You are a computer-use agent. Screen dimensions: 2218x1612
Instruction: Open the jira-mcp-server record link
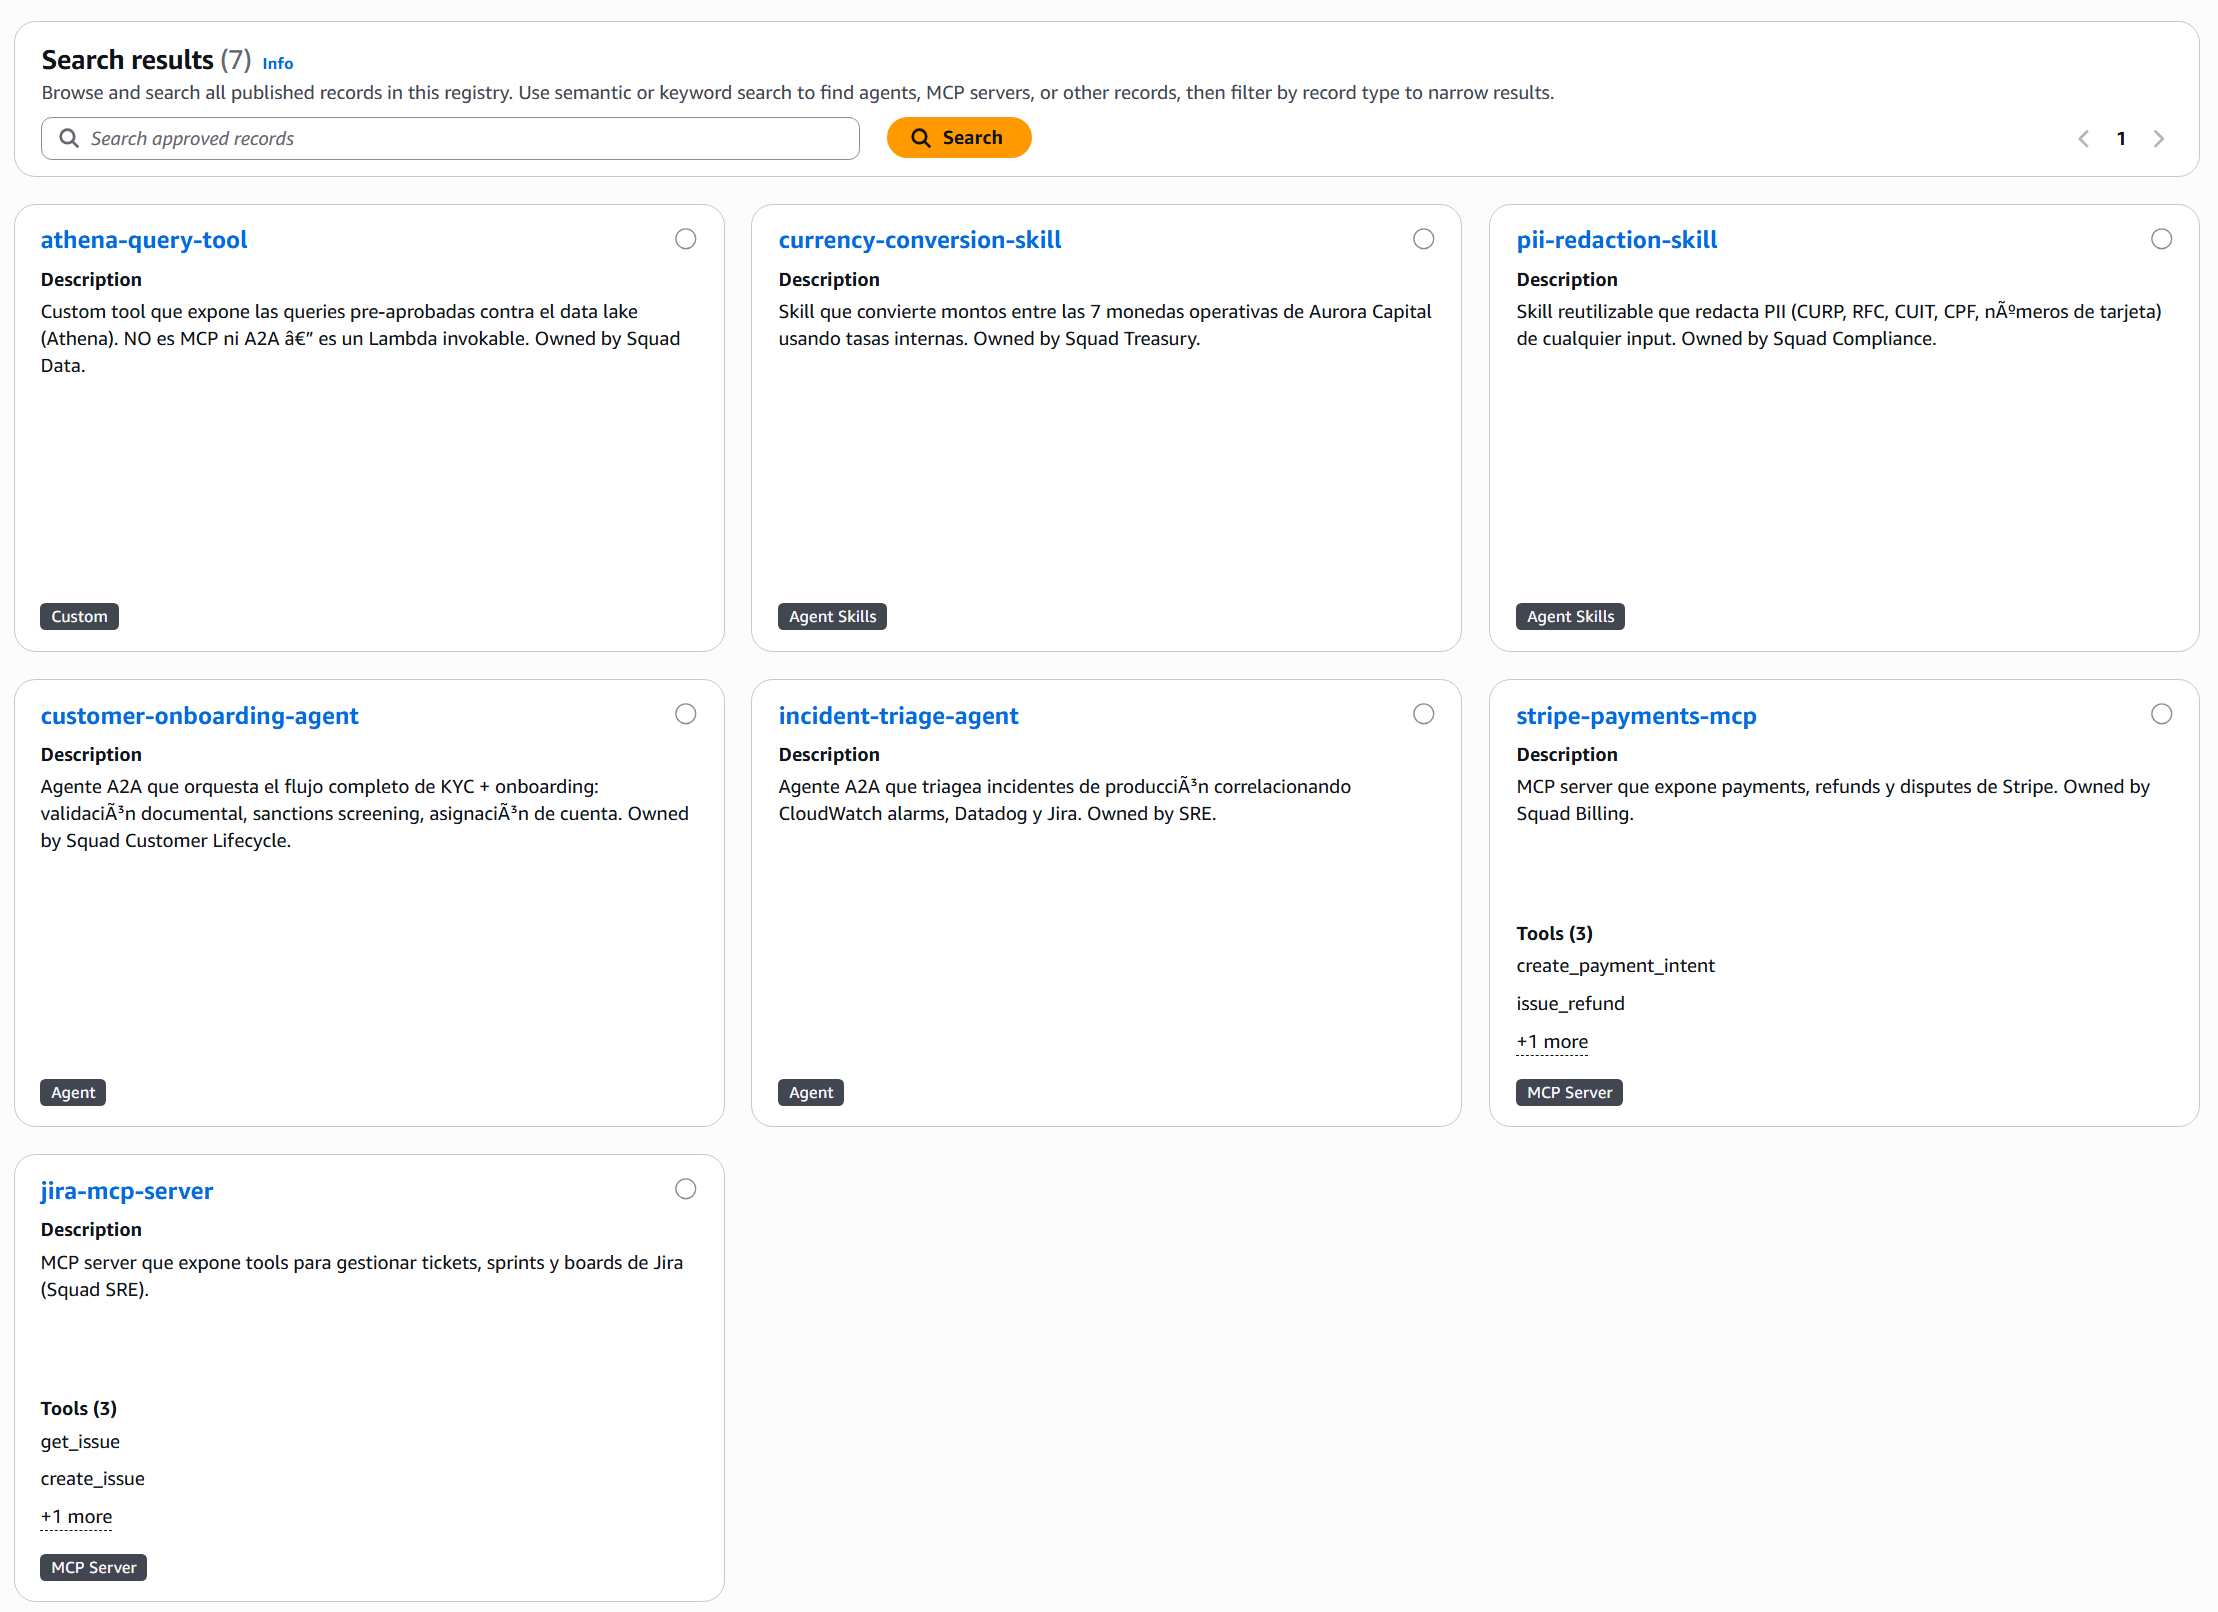tap(127, 1191)
